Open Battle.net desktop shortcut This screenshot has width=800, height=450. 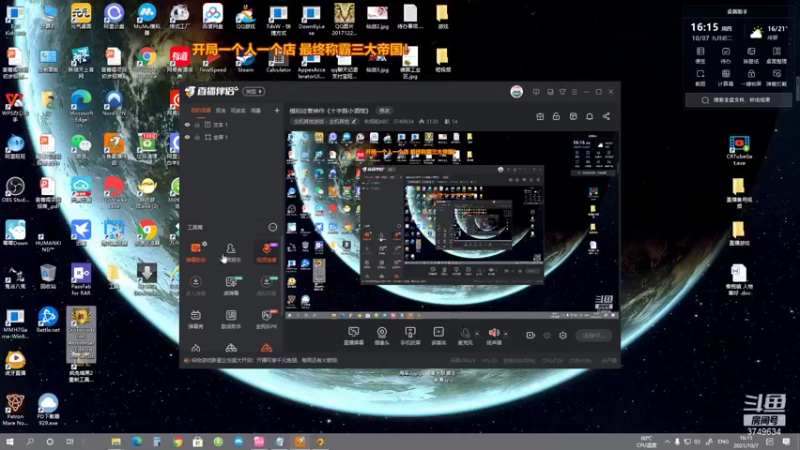[48, 320]
